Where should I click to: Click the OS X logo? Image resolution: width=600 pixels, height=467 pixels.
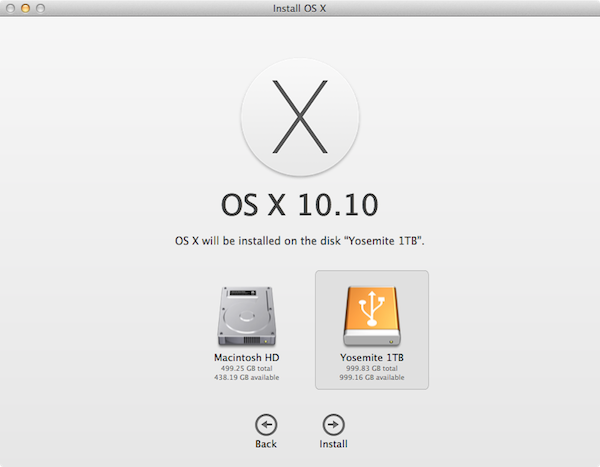click(300, 117)
